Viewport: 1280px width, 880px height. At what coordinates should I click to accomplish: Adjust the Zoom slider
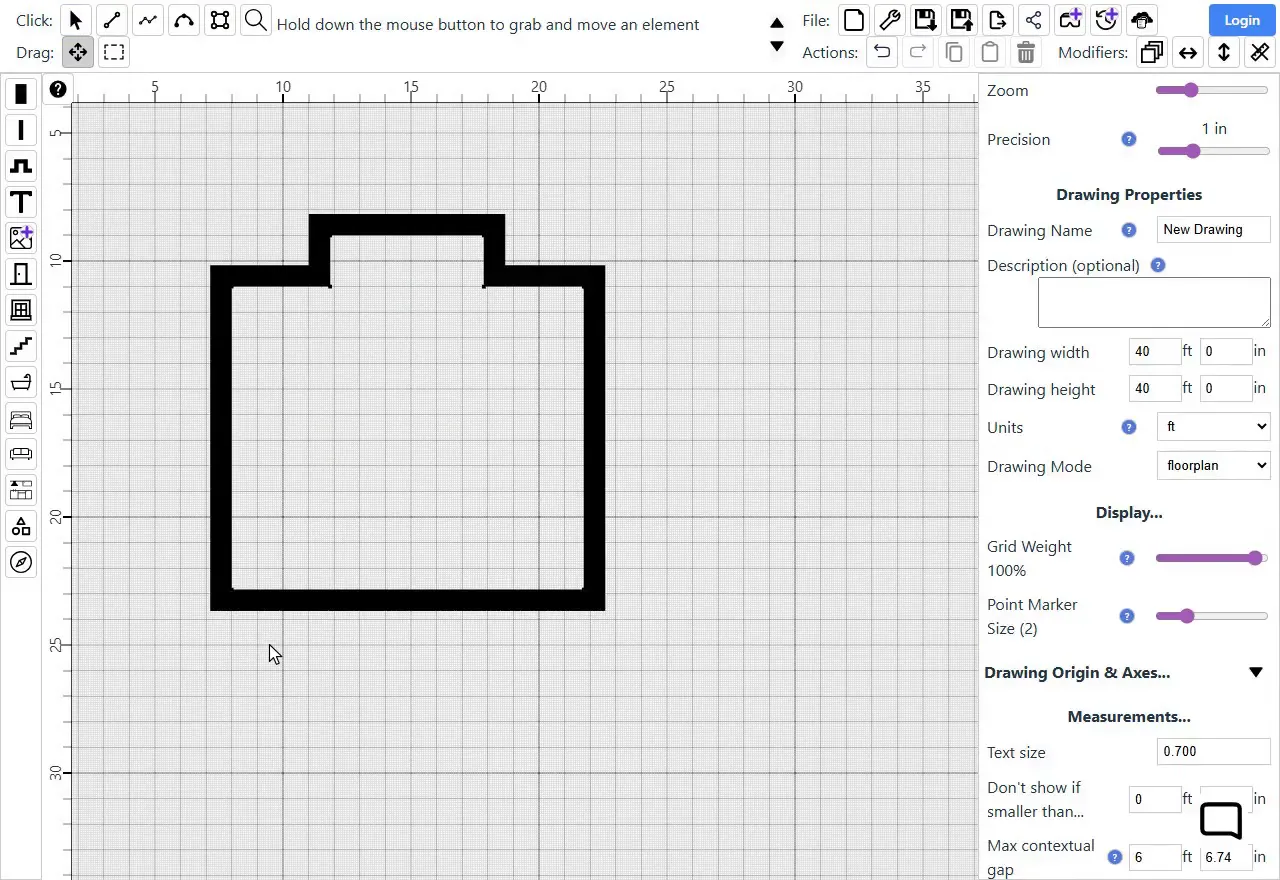tap(1212, 90)
